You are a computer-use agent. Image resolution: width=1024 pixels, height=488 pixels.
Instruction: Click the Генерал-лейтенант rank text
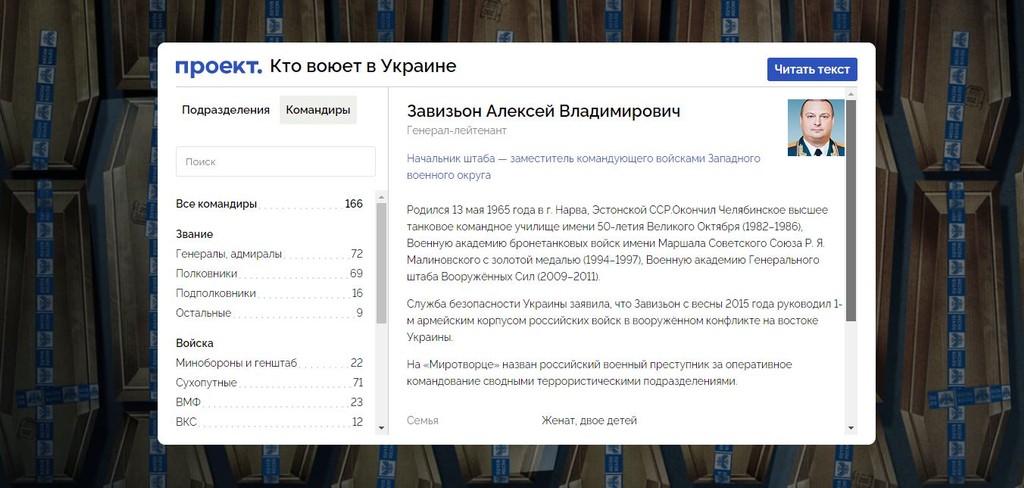[456, 131]
